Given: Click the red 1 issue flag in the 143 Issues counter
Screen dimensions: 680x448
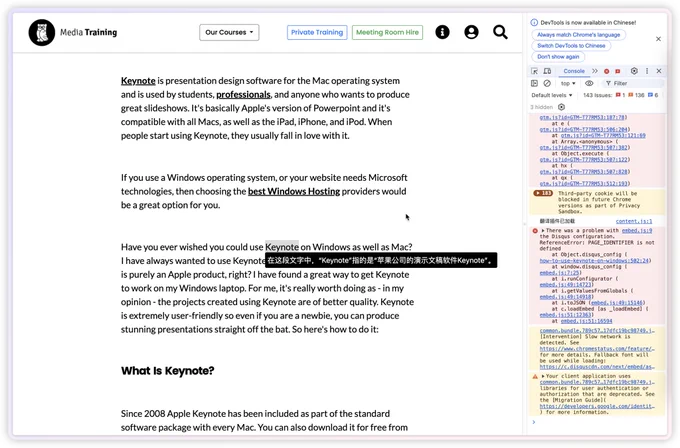Looking at the screenshot, I should pyautogui.click(x=620, y=95).
